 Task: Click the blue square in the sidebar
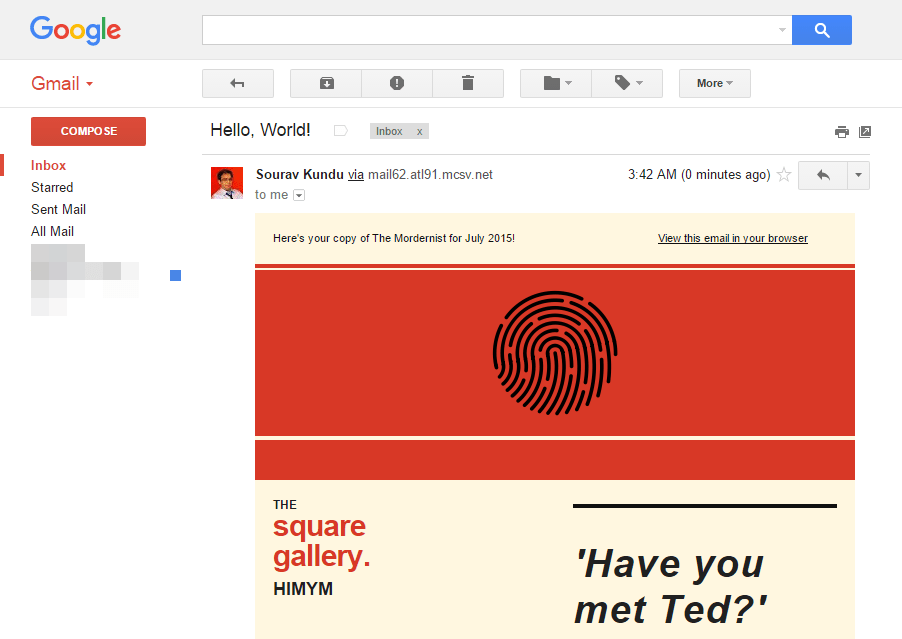175,276
